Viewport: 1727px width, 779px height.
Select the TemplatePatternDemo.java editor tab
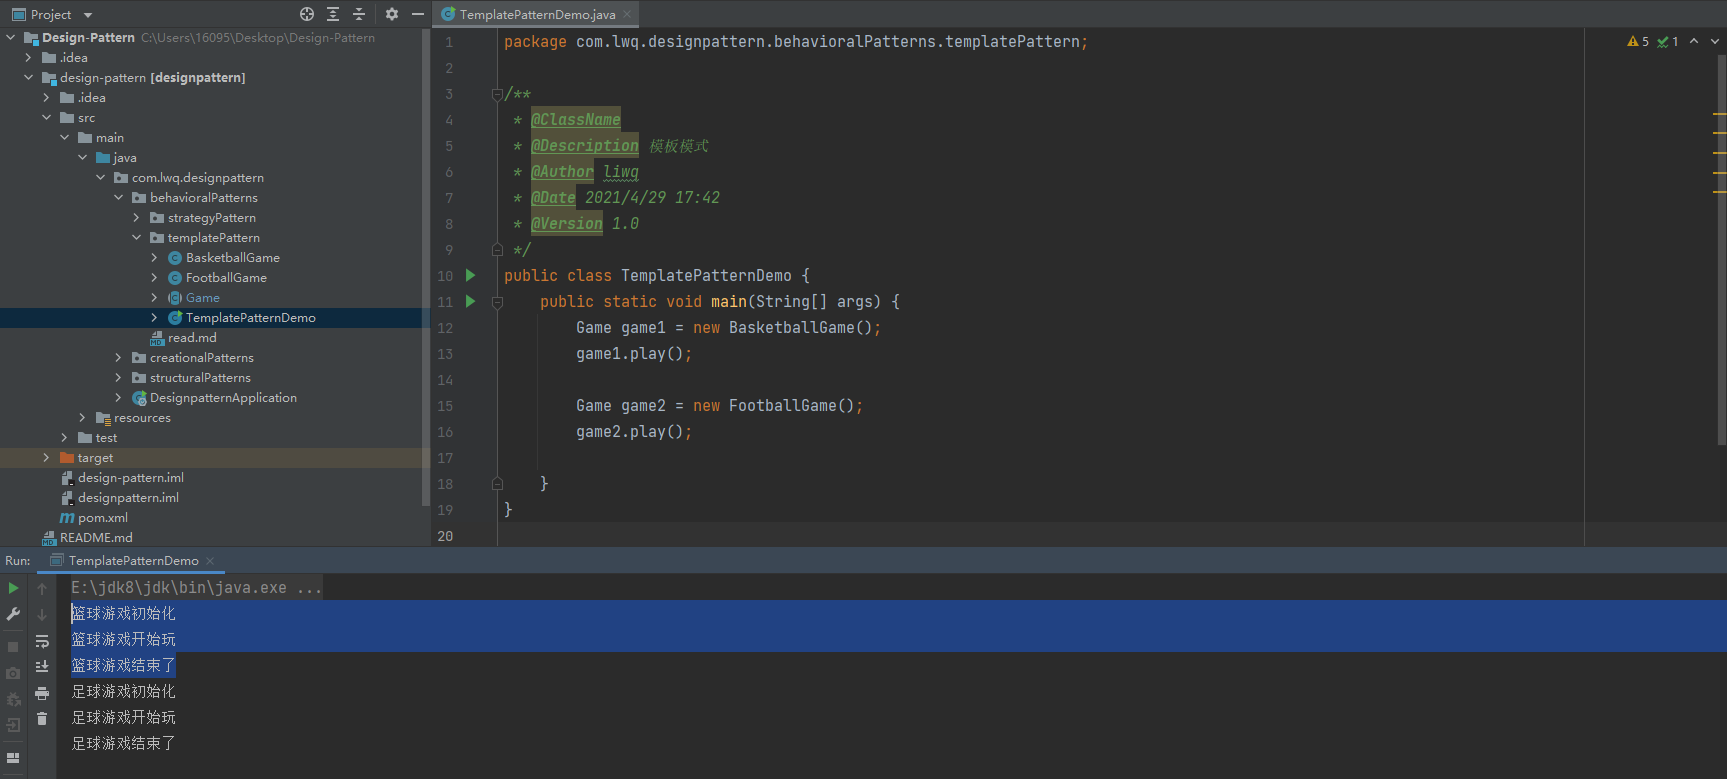[538, 14]
